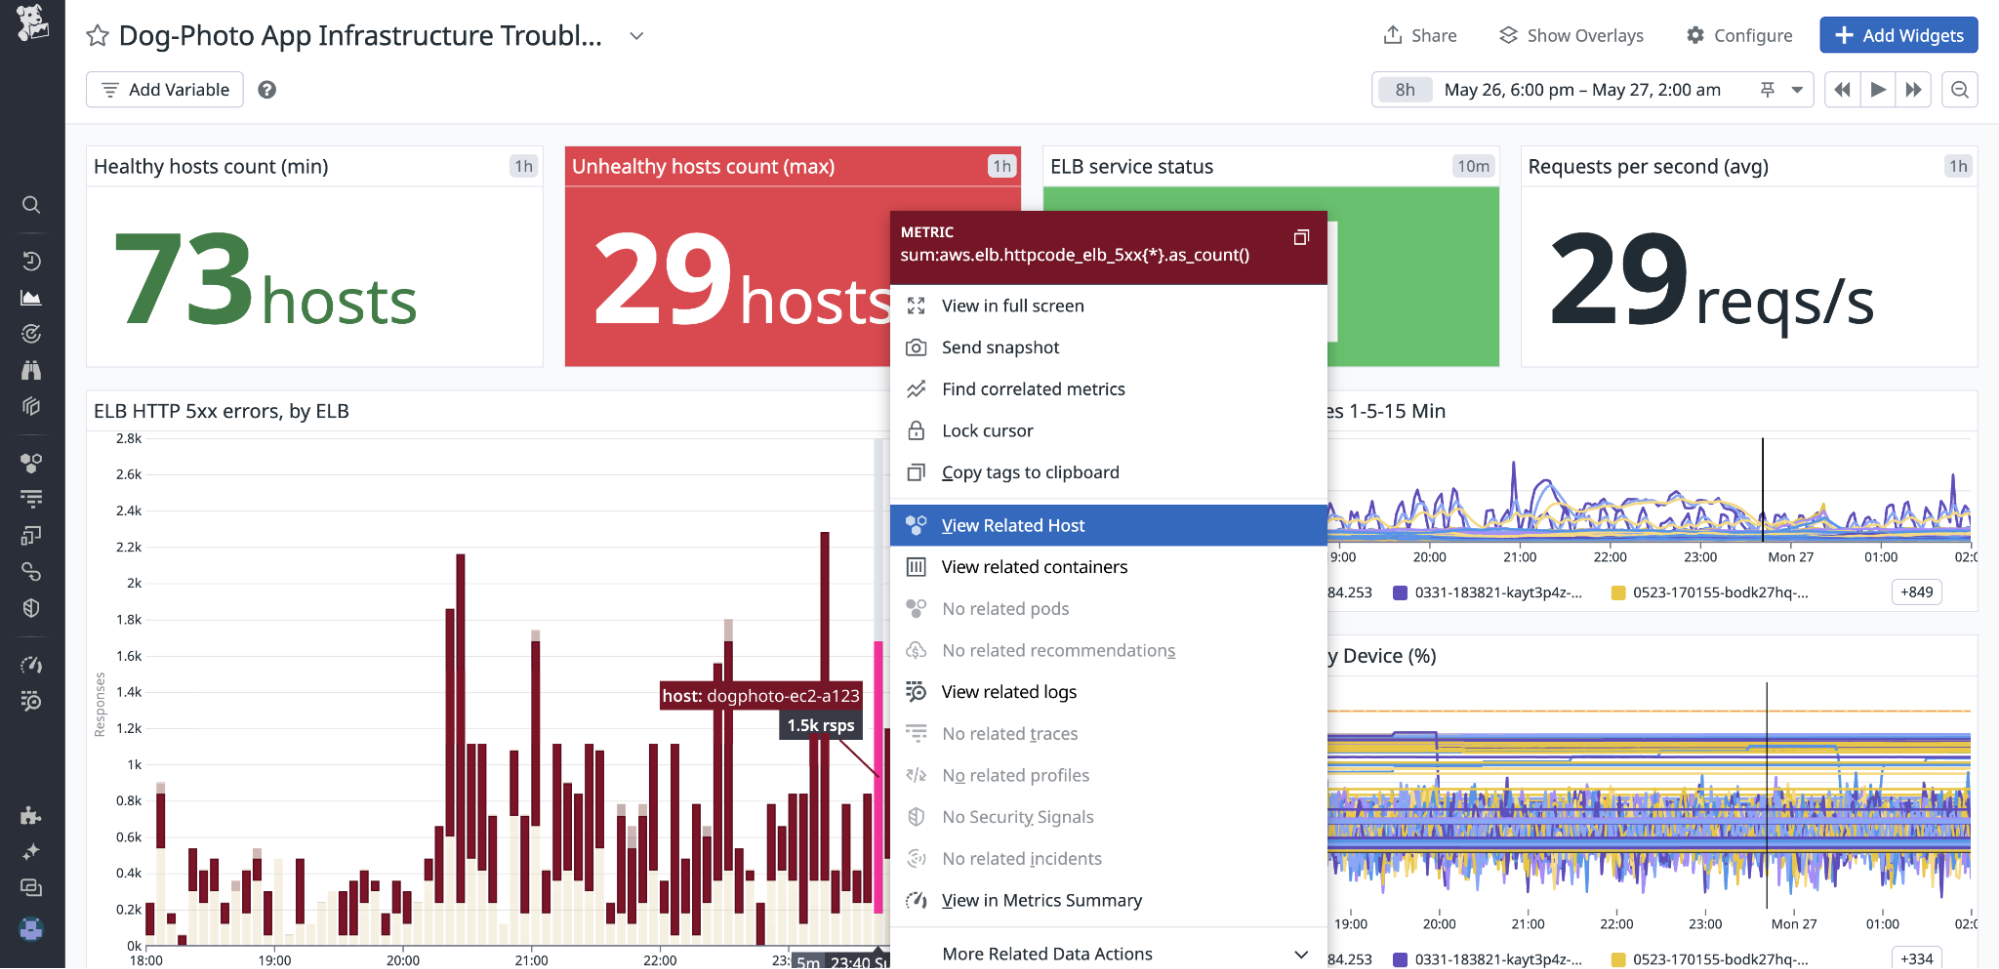Open the Bits AI sparkles icon in sidebar
Viewport: 1999px width, 969px height.
click(x=31, y=851)
